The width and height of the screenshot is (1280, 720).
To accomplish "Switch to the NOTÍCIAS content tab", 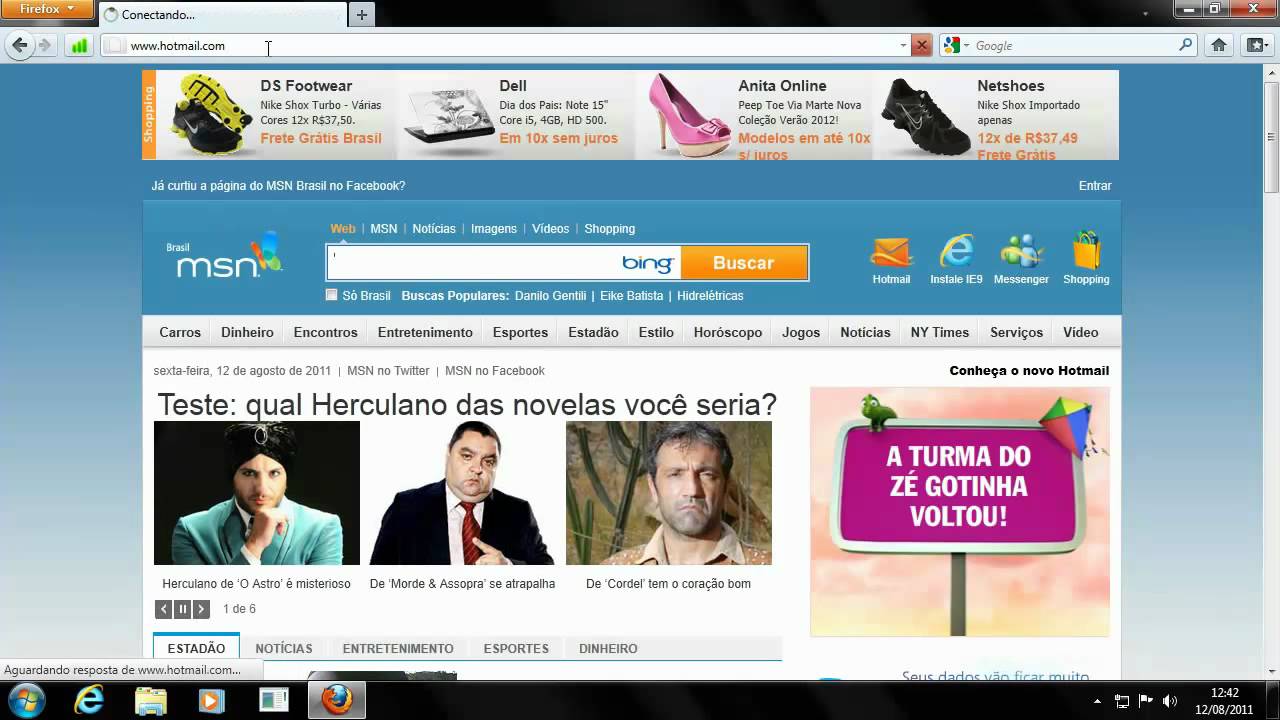I will [284, 648].
